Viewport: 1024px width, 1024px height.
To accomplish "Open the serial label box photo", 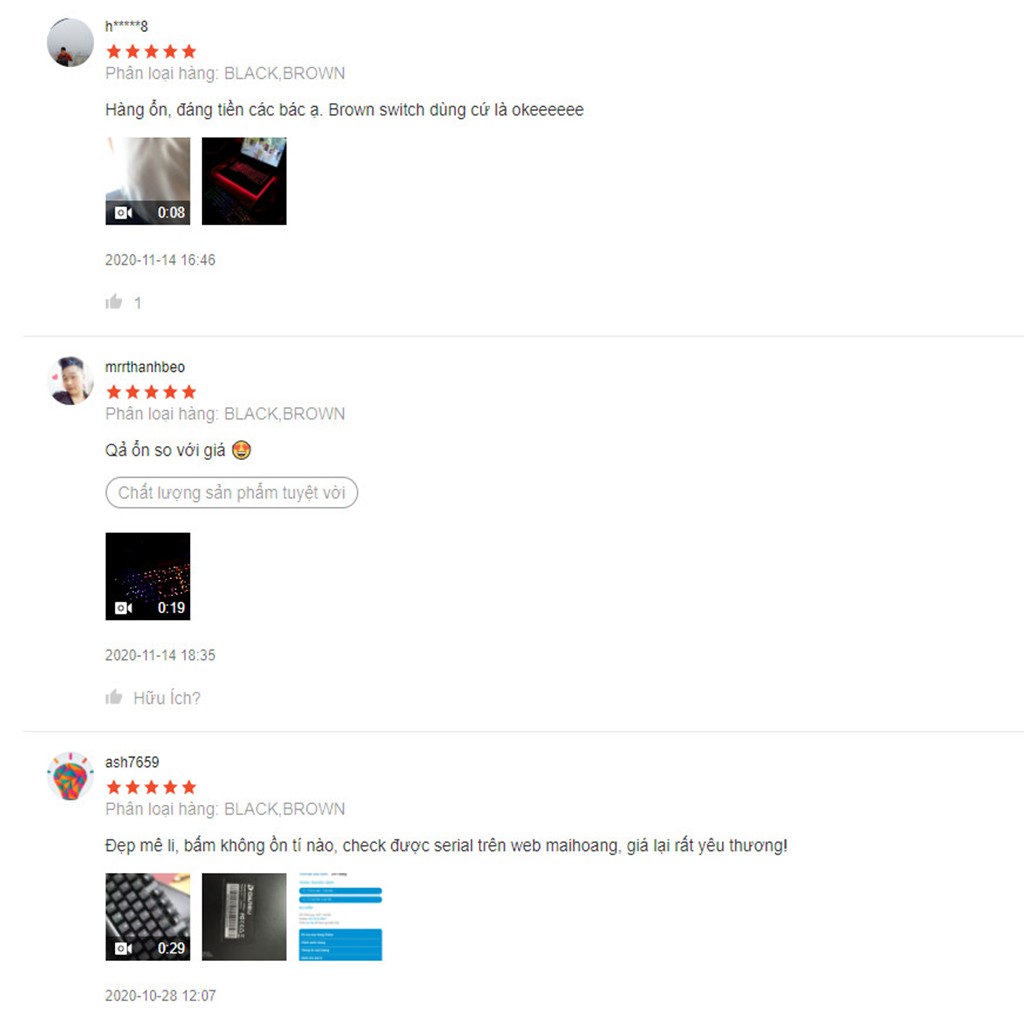I will [x=244, y=917].
